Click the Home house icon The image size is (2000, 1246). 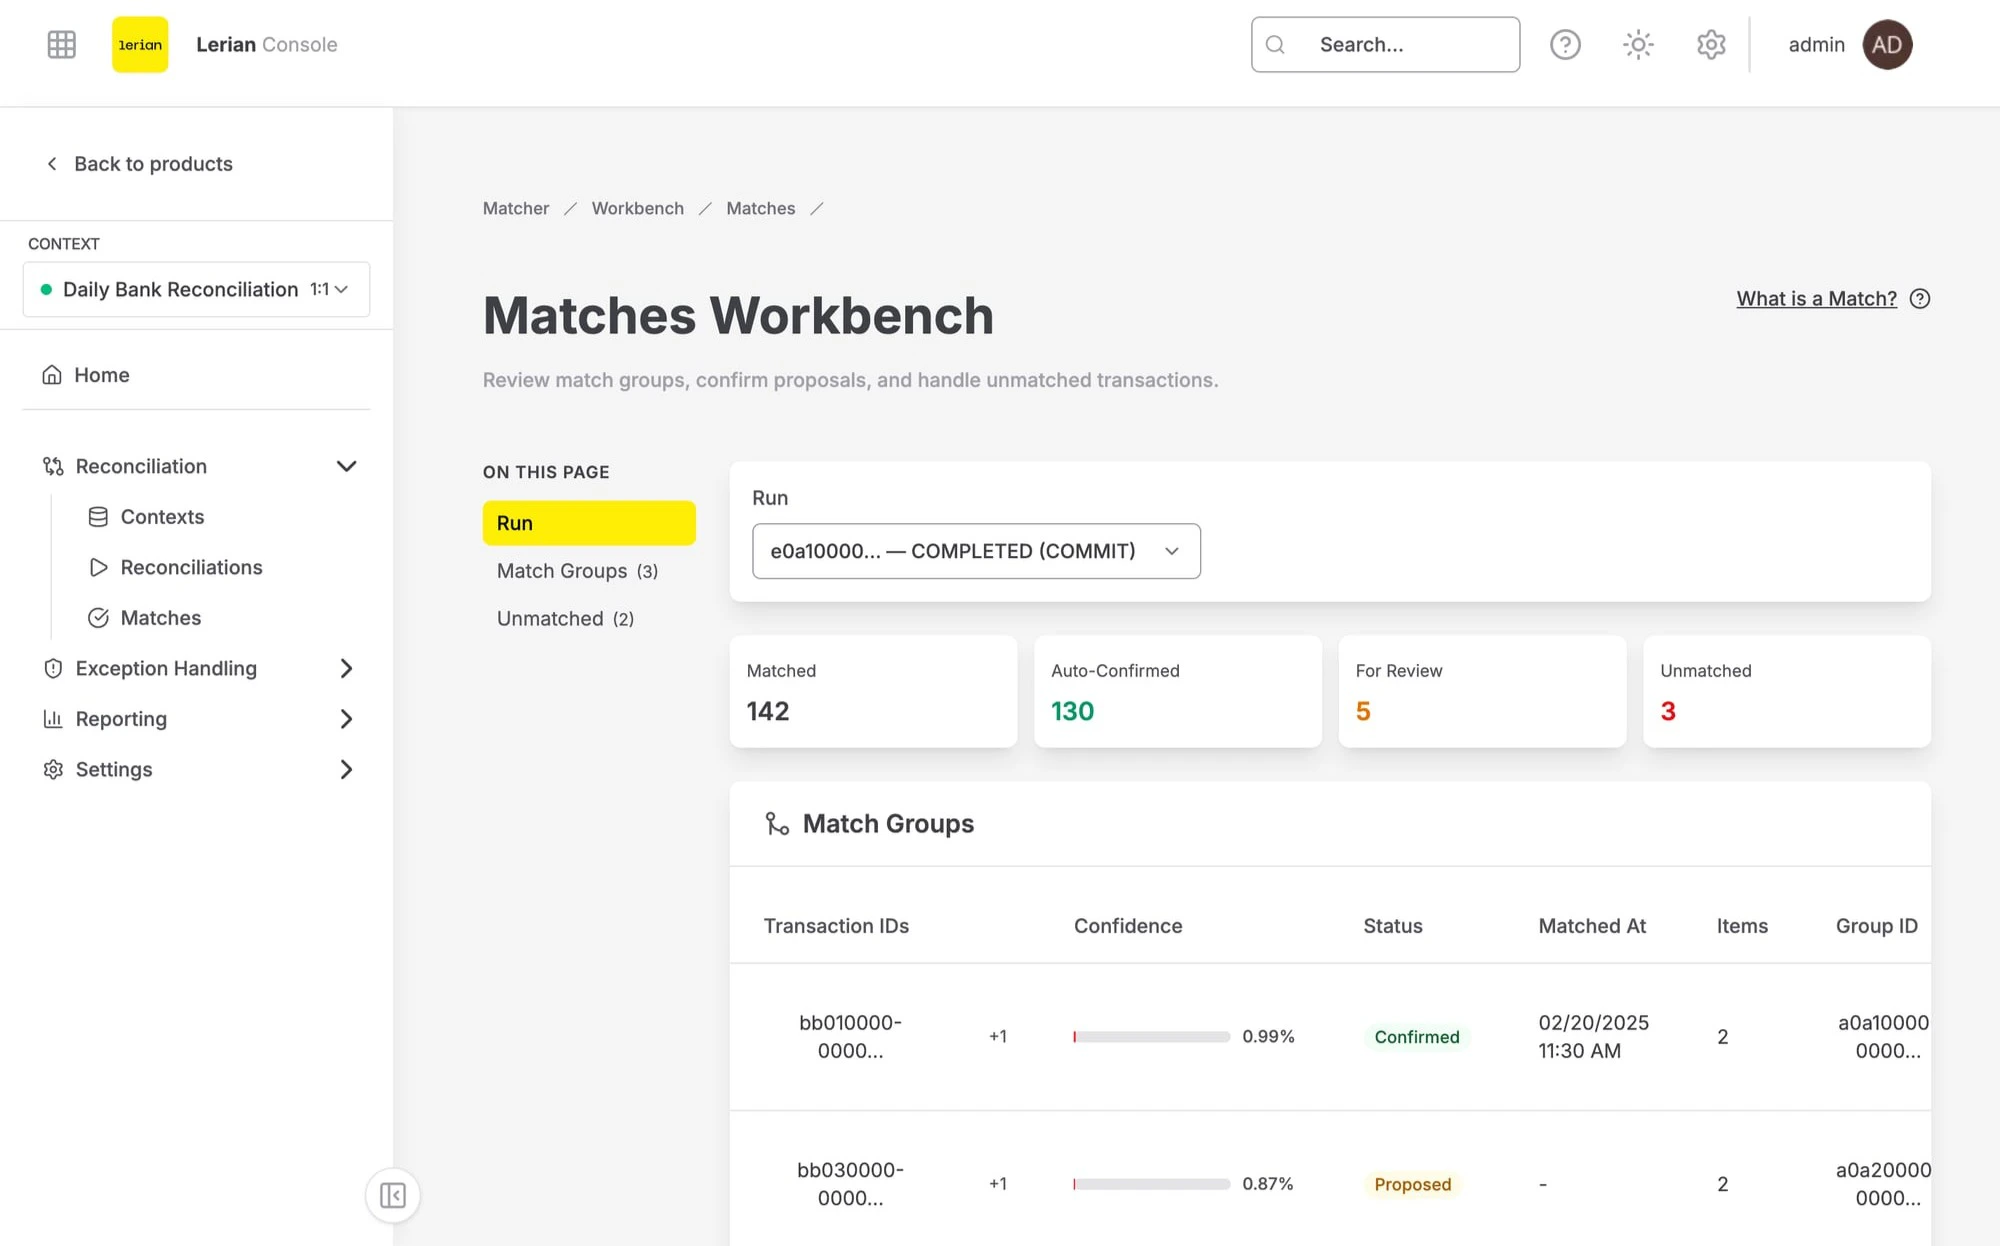52,375
